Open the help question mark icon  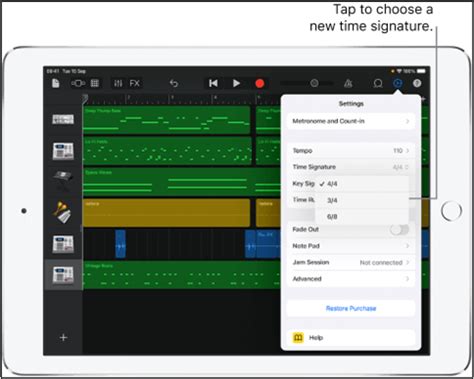tap(417, 83)
